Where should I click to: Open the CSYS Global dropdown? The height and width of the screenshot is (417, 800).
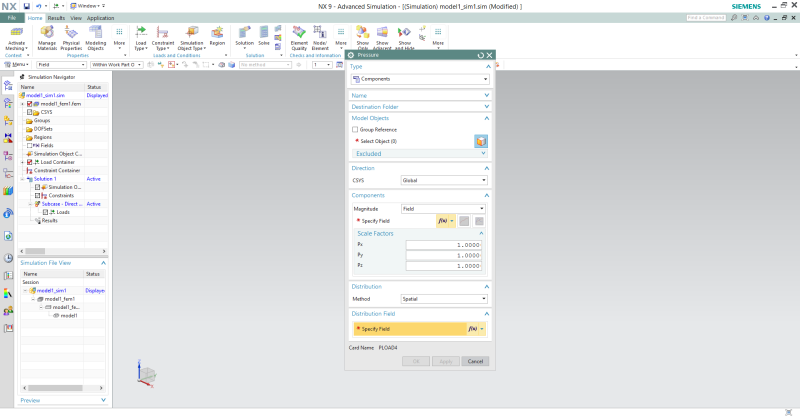point(444,180)
